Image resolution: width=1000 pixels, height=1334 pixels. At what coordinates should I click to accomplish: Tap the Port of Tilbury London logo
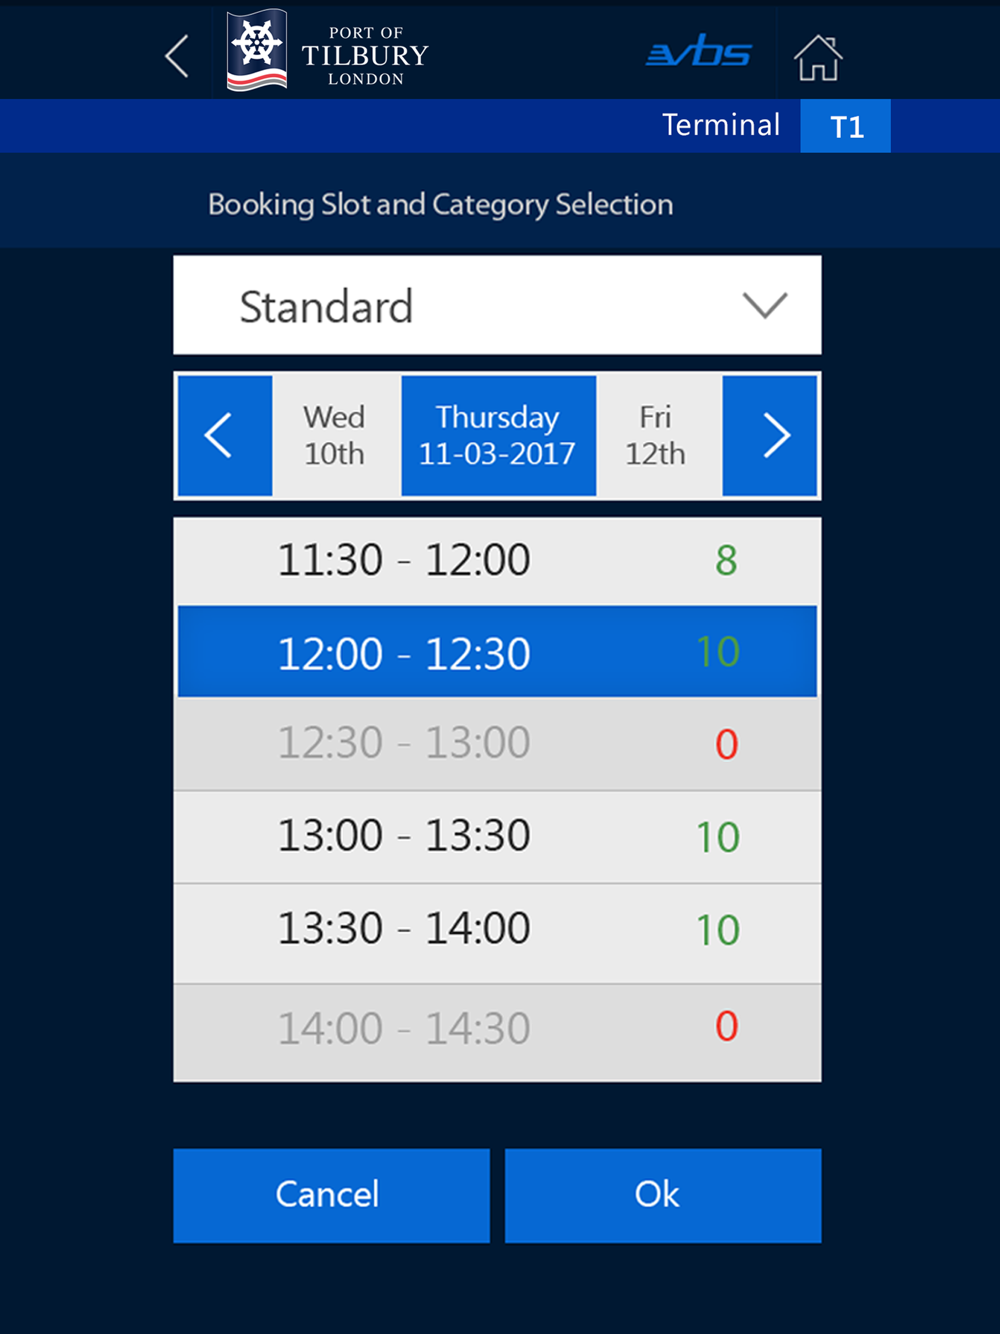(328, 51)
